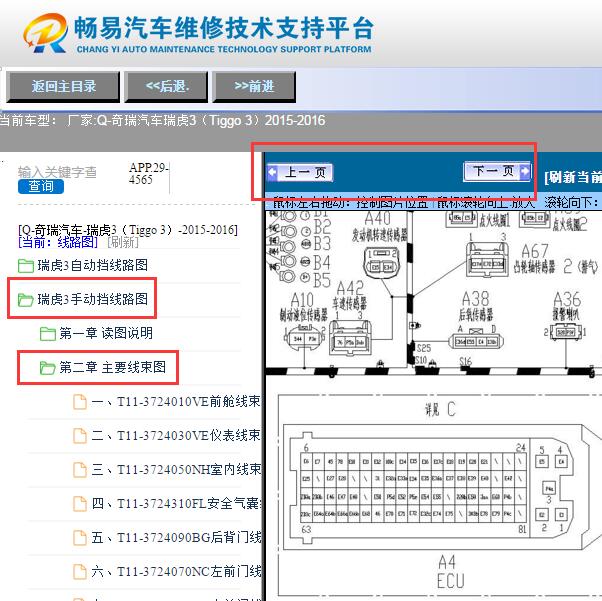Click the [Q-奇瑞汽车-瑞虎3] model heading

click(x=128, y=230)
